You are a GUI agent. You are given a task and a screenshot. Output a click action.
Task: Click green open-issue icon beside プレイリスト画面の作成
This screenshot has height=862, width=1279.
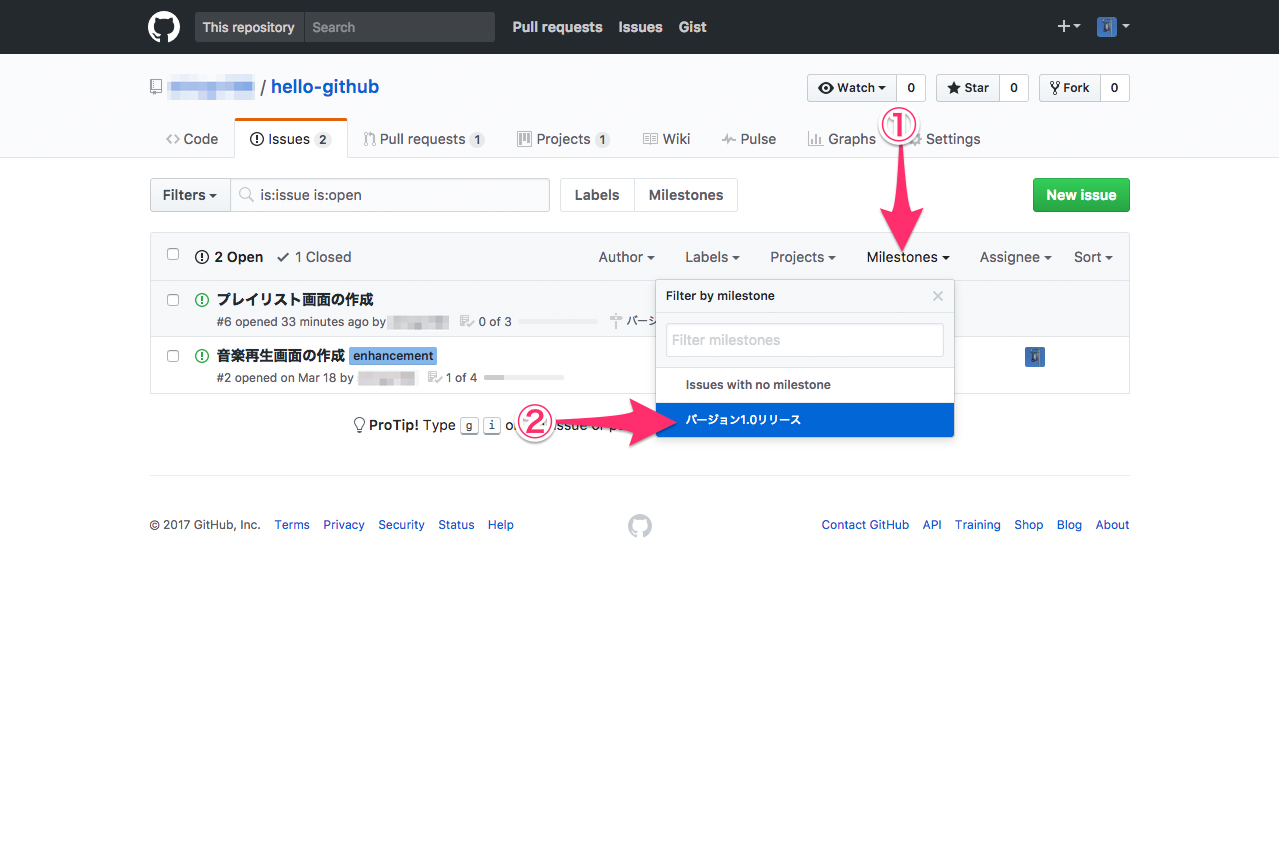pyautogui.click(x=201, y=298)
